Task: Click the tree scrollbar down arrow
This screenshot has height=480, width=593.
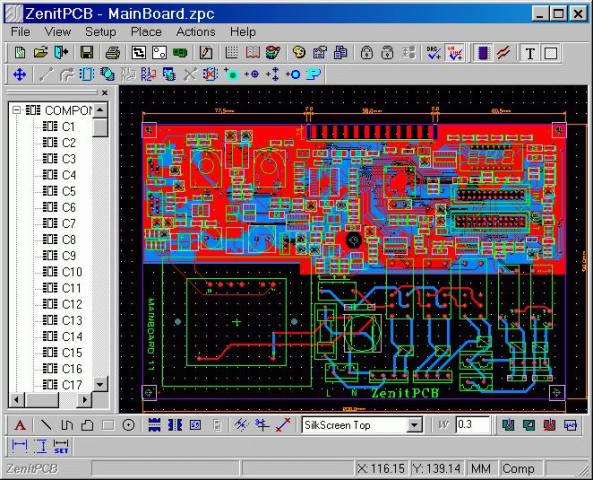Action: [x=100, y=384]
